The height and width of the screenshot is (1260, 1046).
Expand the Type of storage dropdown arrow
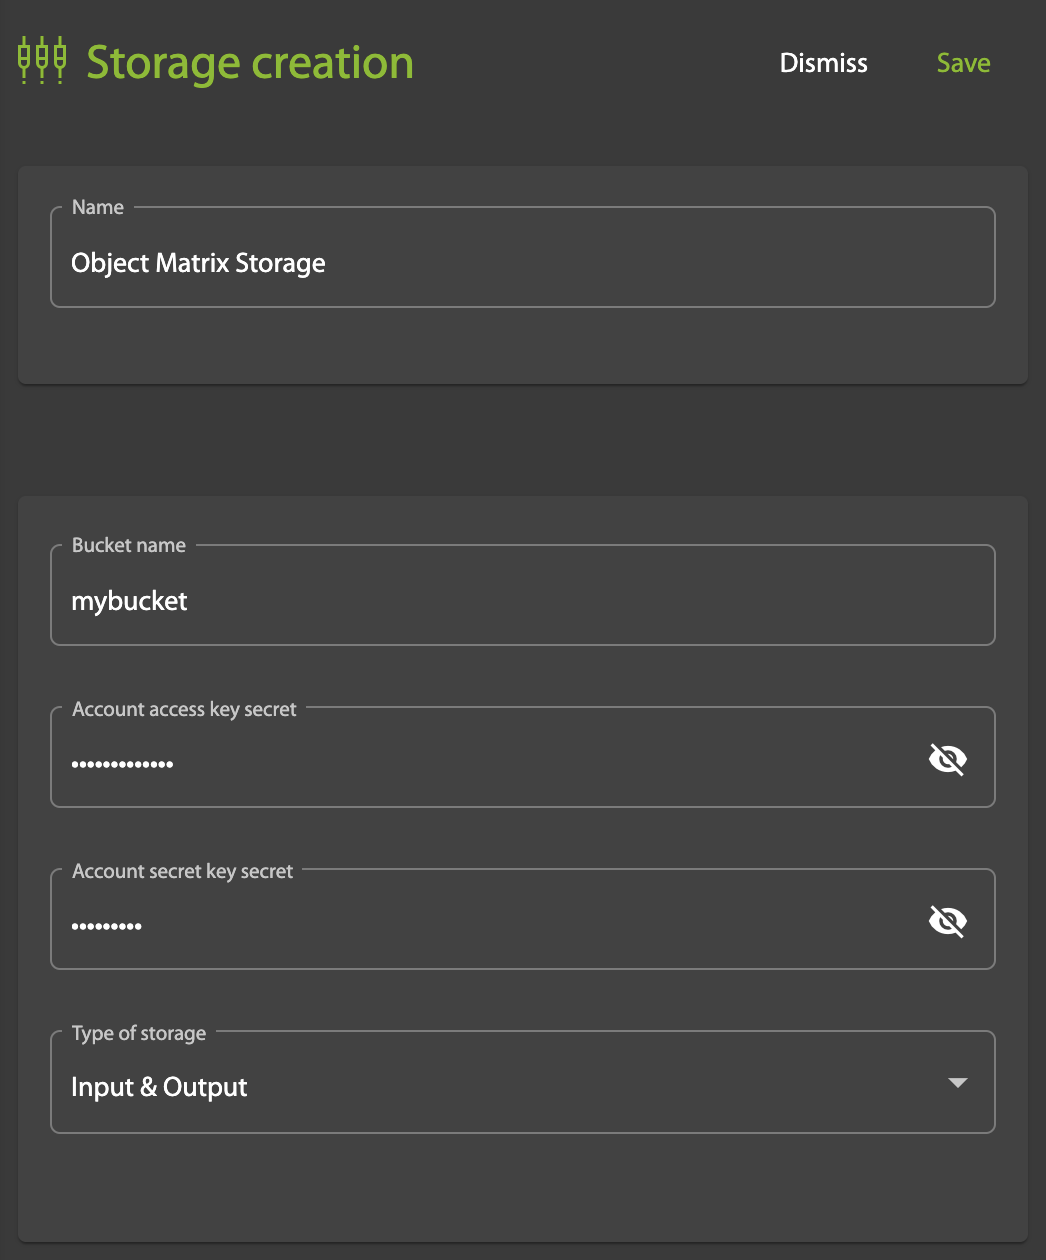click(x=957, y=1083)
